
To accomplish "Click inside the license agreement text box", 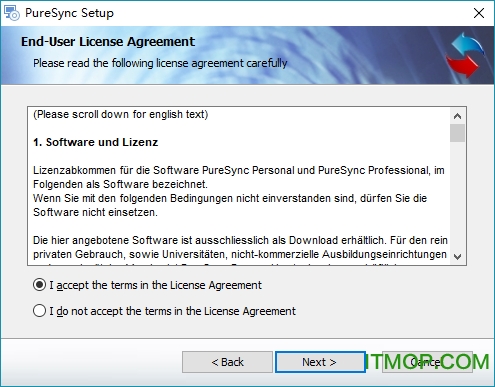I will (x=238, y=186).
